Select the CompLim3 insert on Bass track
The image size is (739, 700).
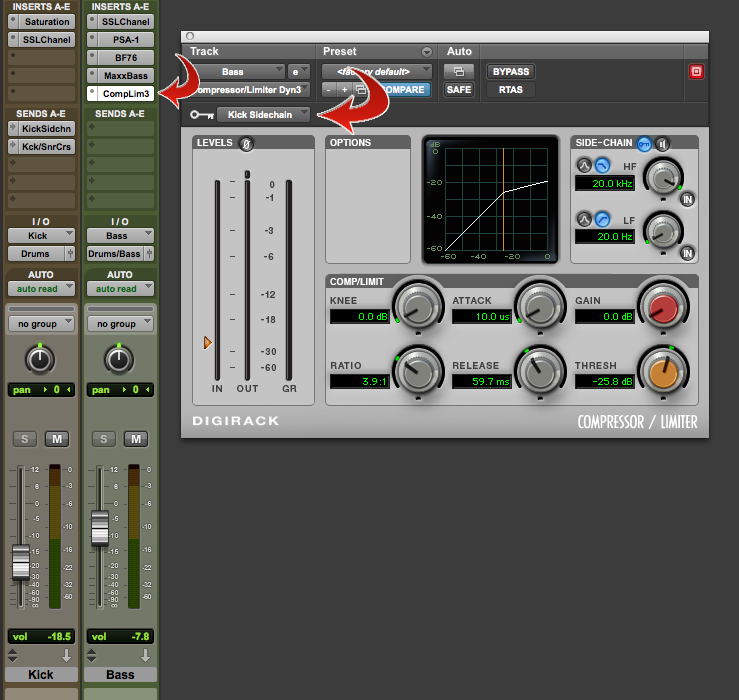point(120,93)
